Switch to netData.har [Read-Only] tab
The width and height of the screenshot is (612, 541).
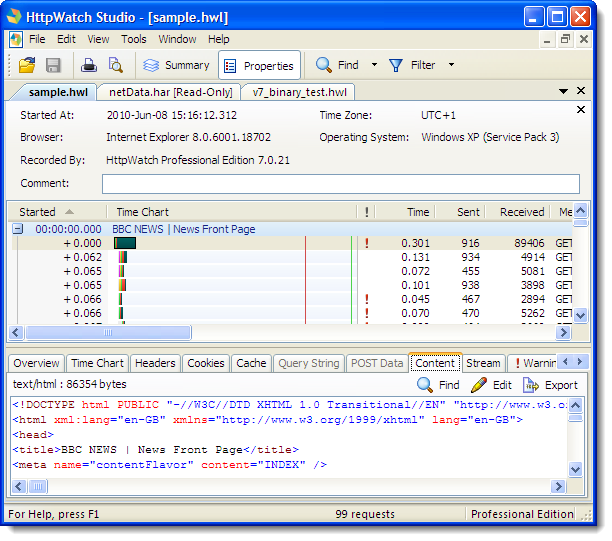[x=171, y=93]
